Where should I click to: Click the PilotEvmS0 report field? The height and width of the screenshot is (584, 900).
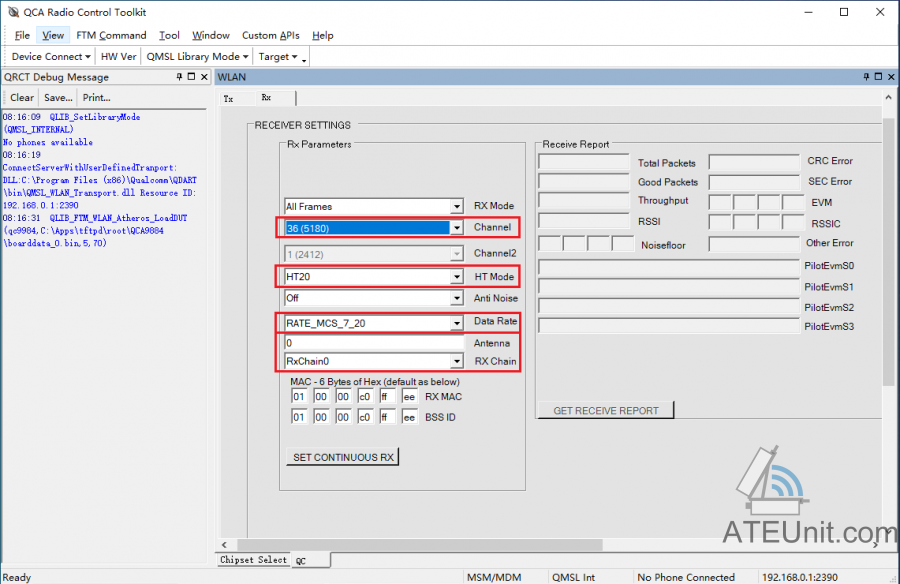(669, 267)
